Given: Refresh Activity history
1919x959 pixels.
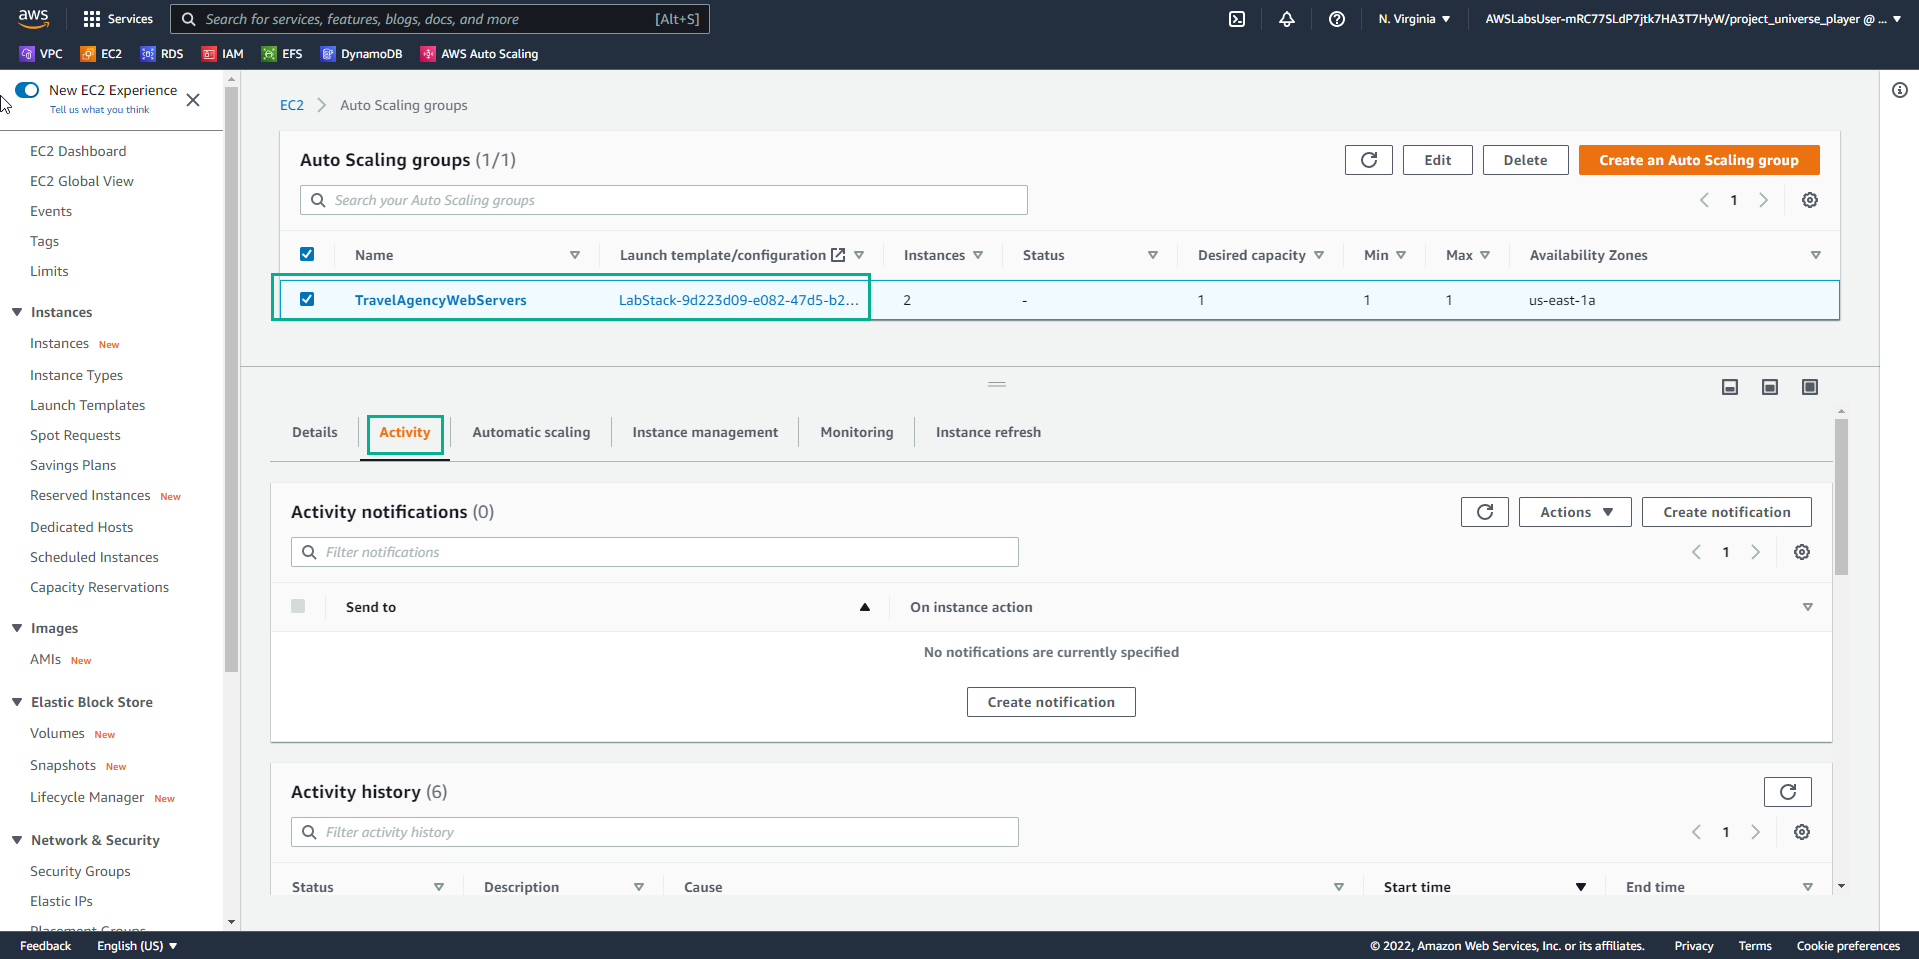Looking at the screenshot, I should (1787, 792).
